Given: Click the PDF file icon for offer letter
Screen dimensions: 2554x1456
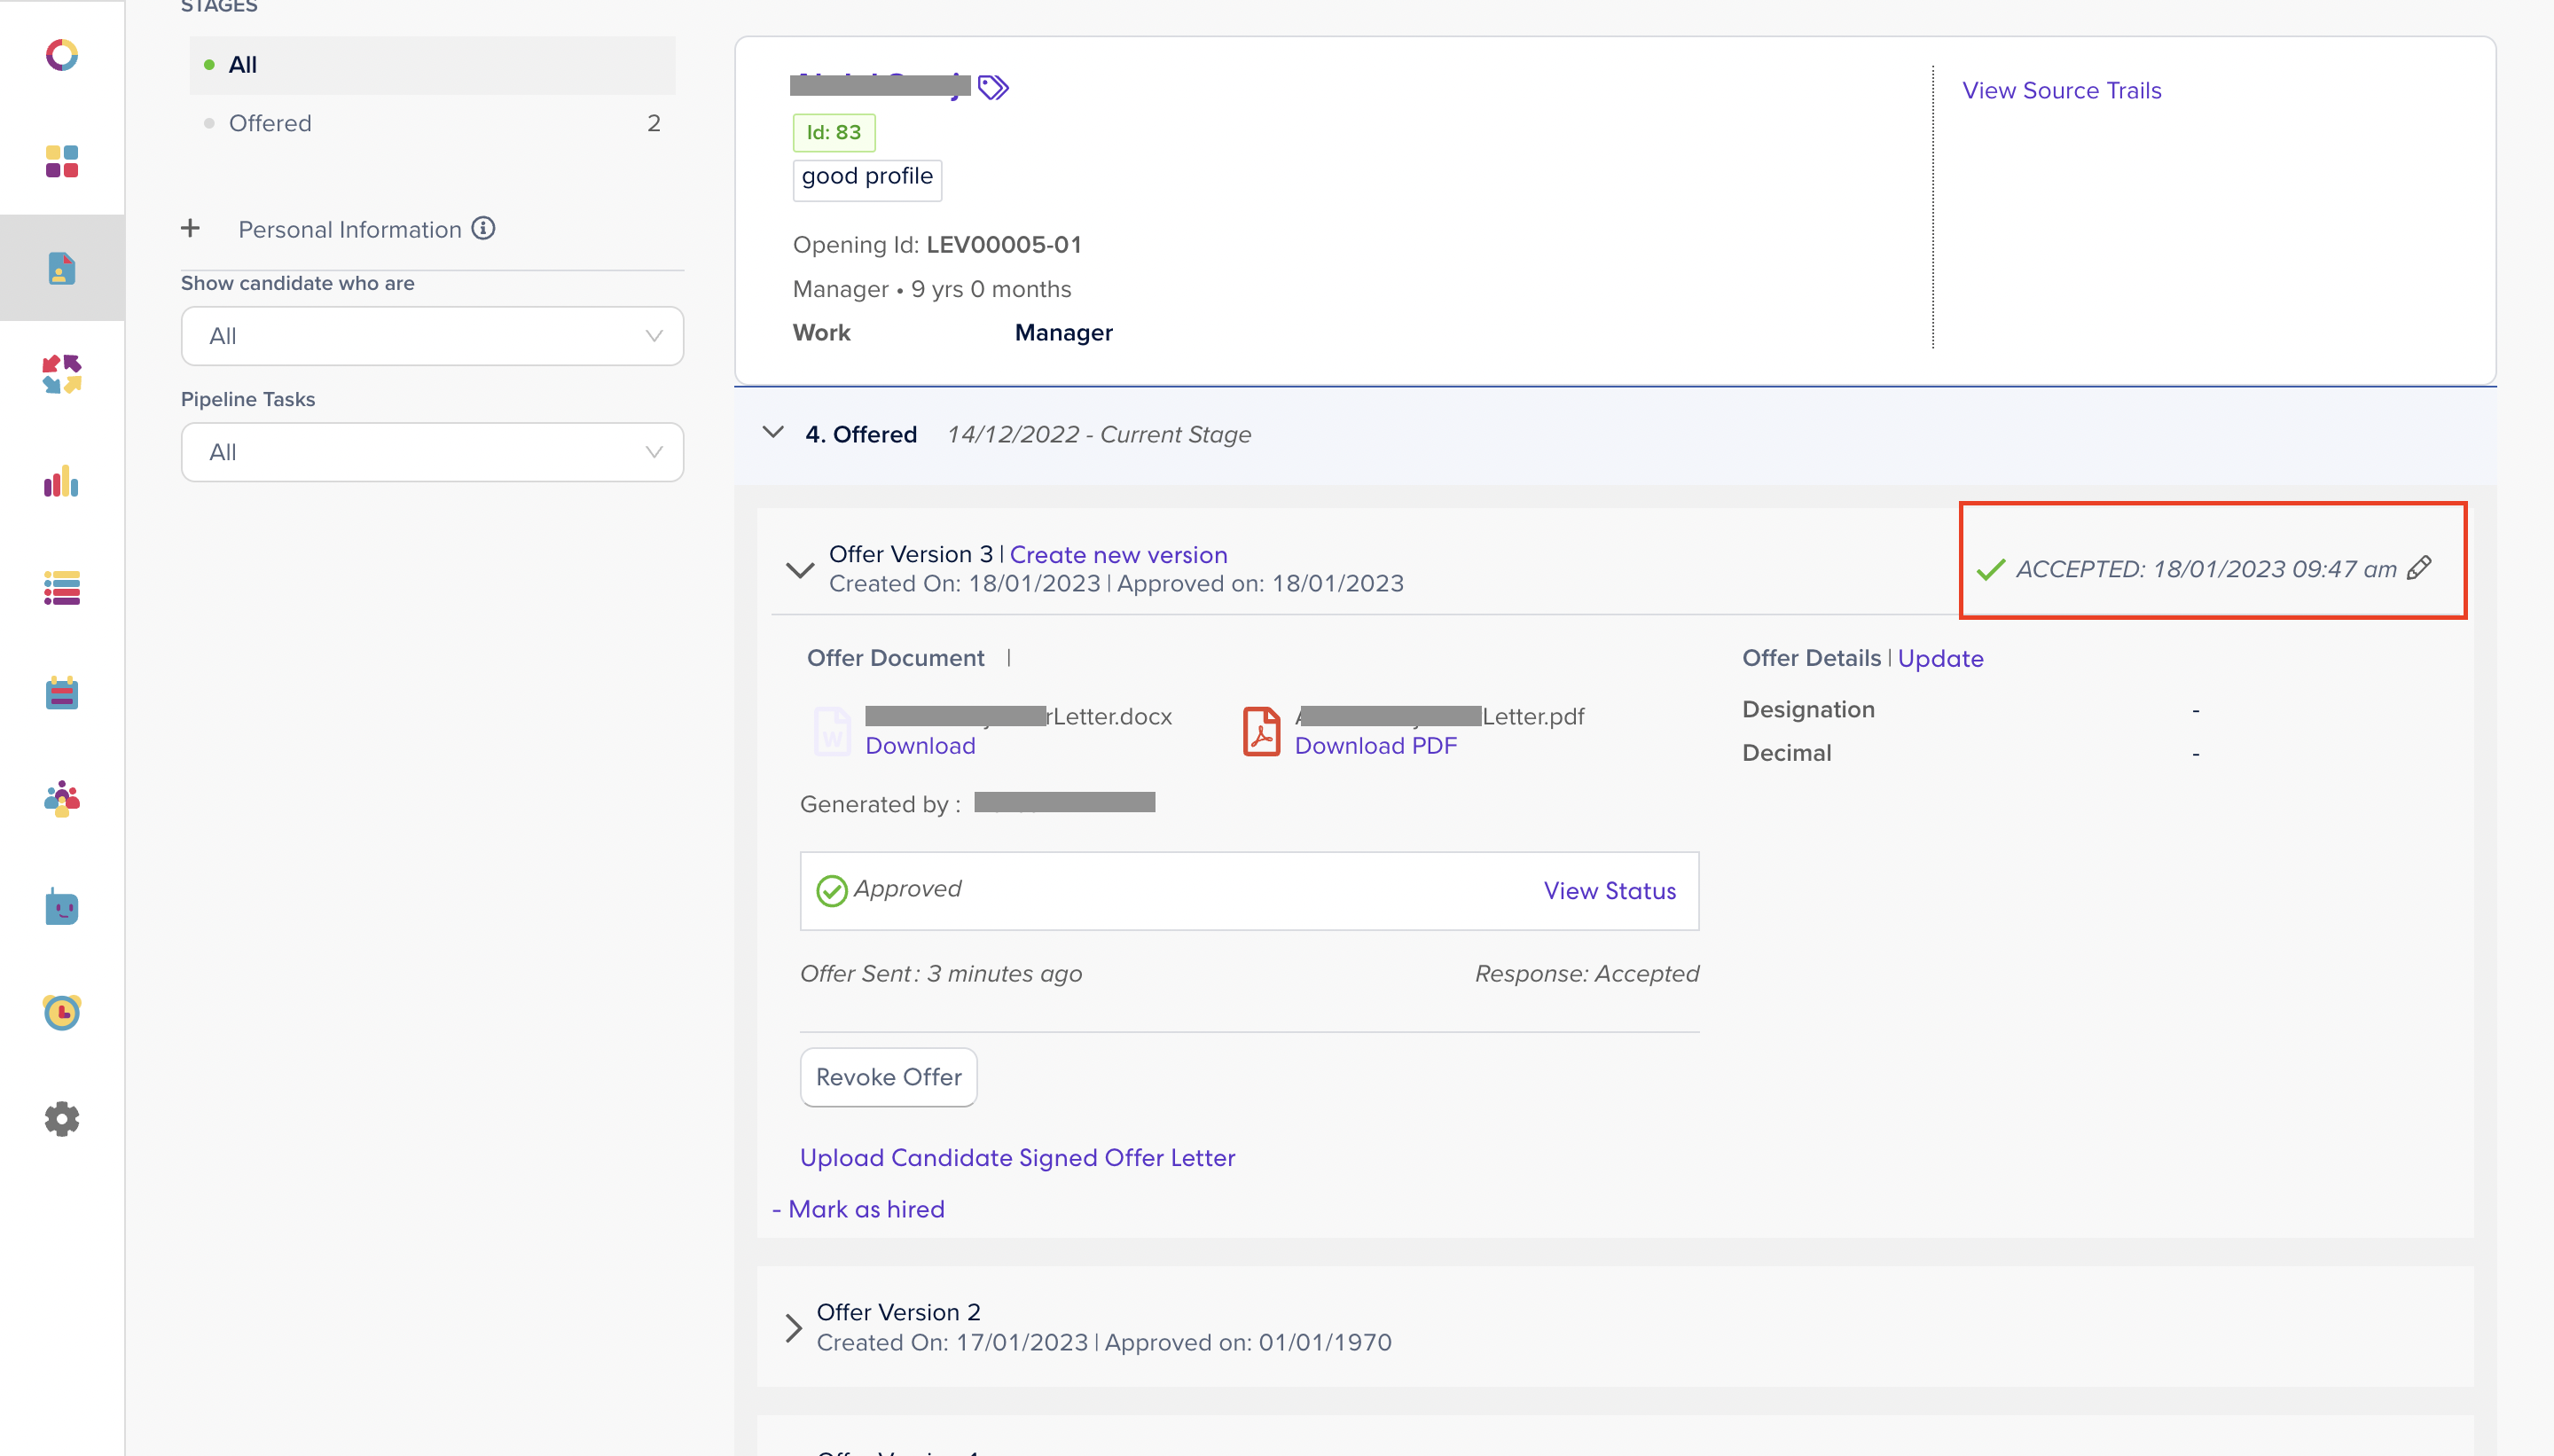Looking at the screenshot, I should (x=1262, y=731).
